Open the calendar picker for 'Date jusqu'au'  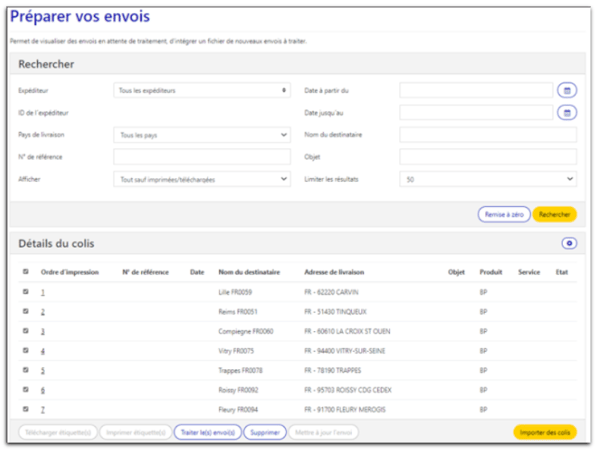click(x=567, y=112)
